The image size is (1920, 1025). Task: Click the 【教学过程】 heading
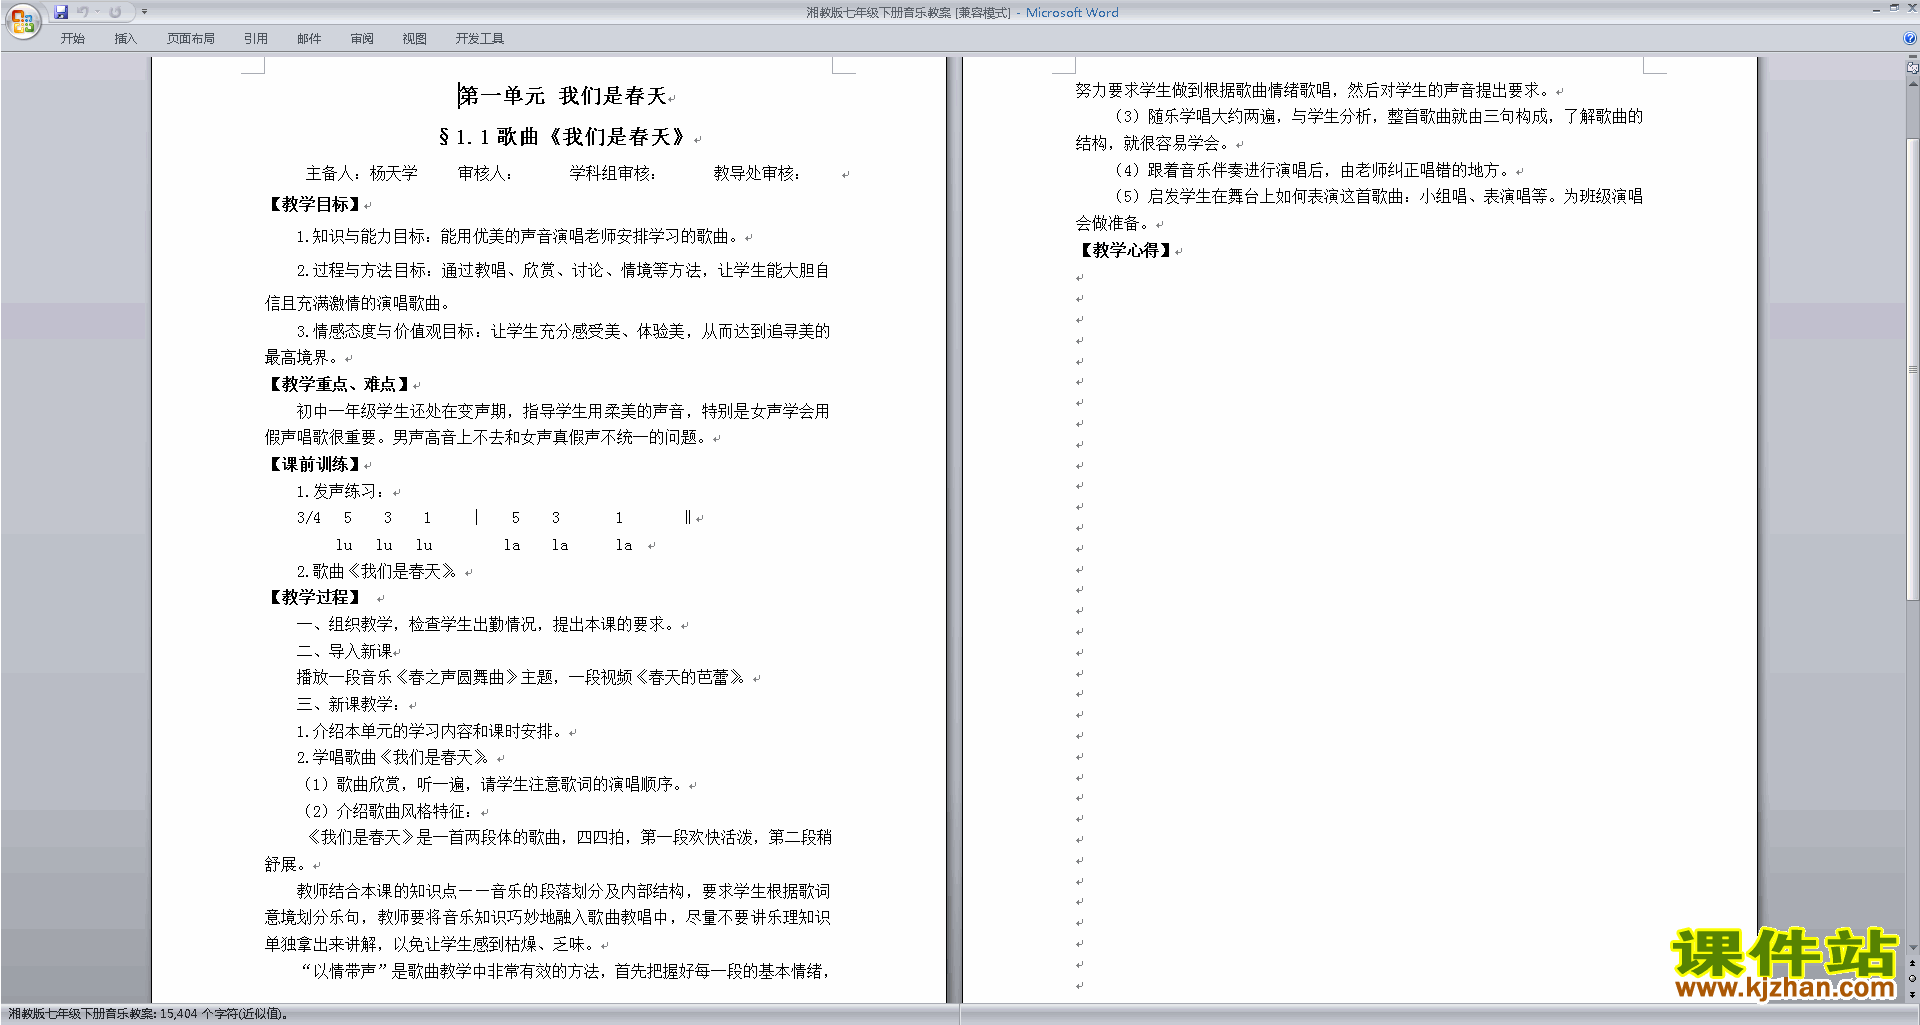point(315,597)
